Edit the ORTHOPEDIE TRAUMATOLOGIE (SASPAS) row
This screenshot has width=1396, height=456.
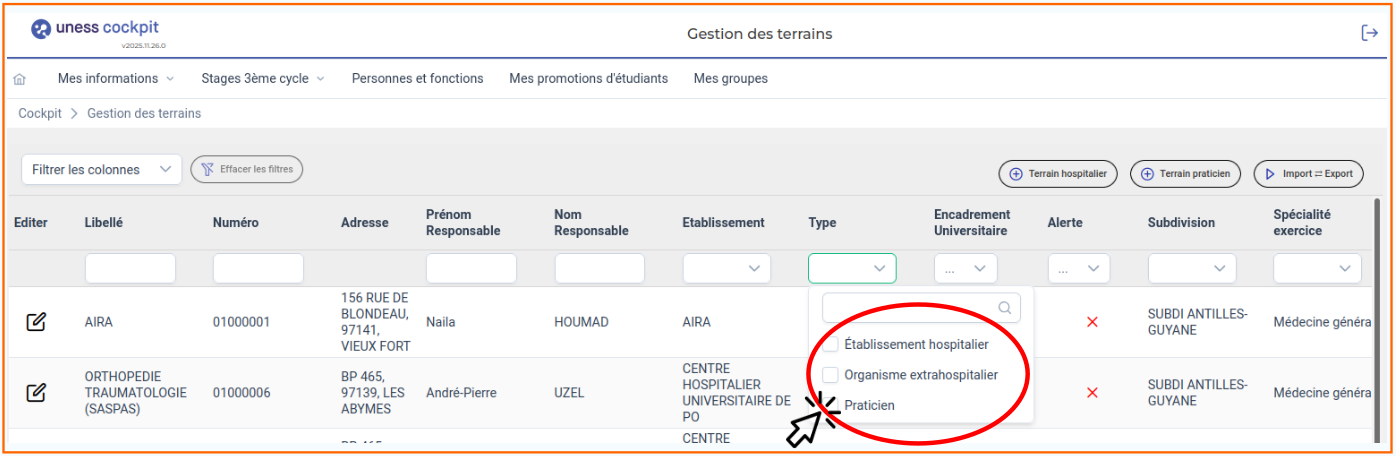[x=36, y=393]
